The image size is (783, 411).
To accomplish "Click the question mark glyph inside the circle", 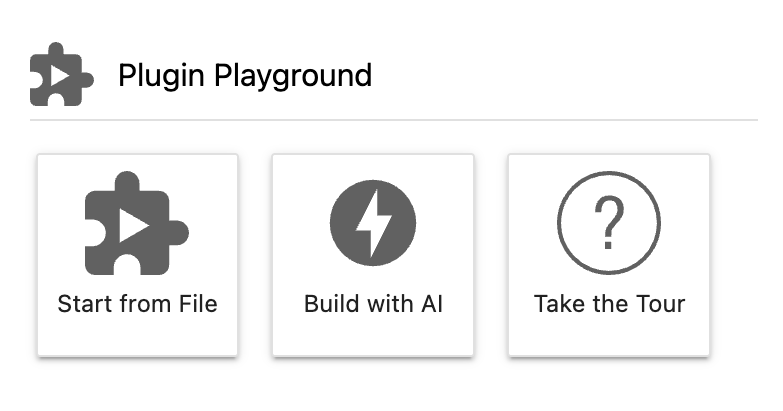I will [609, 223].
